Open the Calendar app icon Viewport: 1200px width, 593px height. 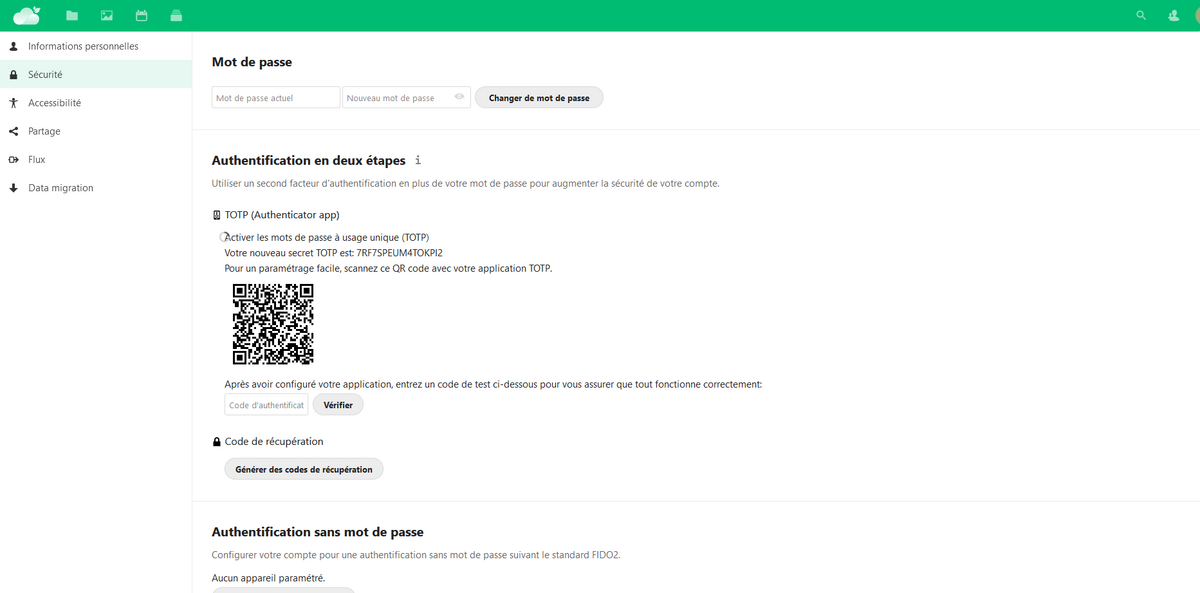pyautogui.click(x=142, y=16)
